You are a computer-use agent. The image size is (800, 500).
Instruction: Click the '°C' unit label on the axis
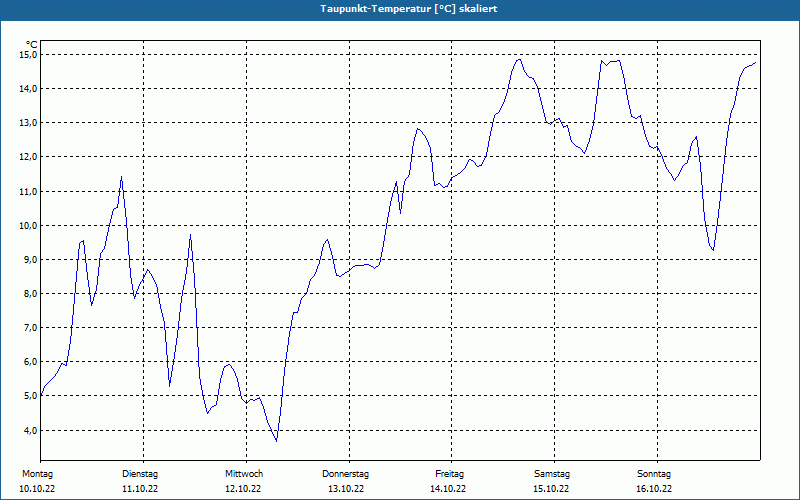tap(31, 44)
